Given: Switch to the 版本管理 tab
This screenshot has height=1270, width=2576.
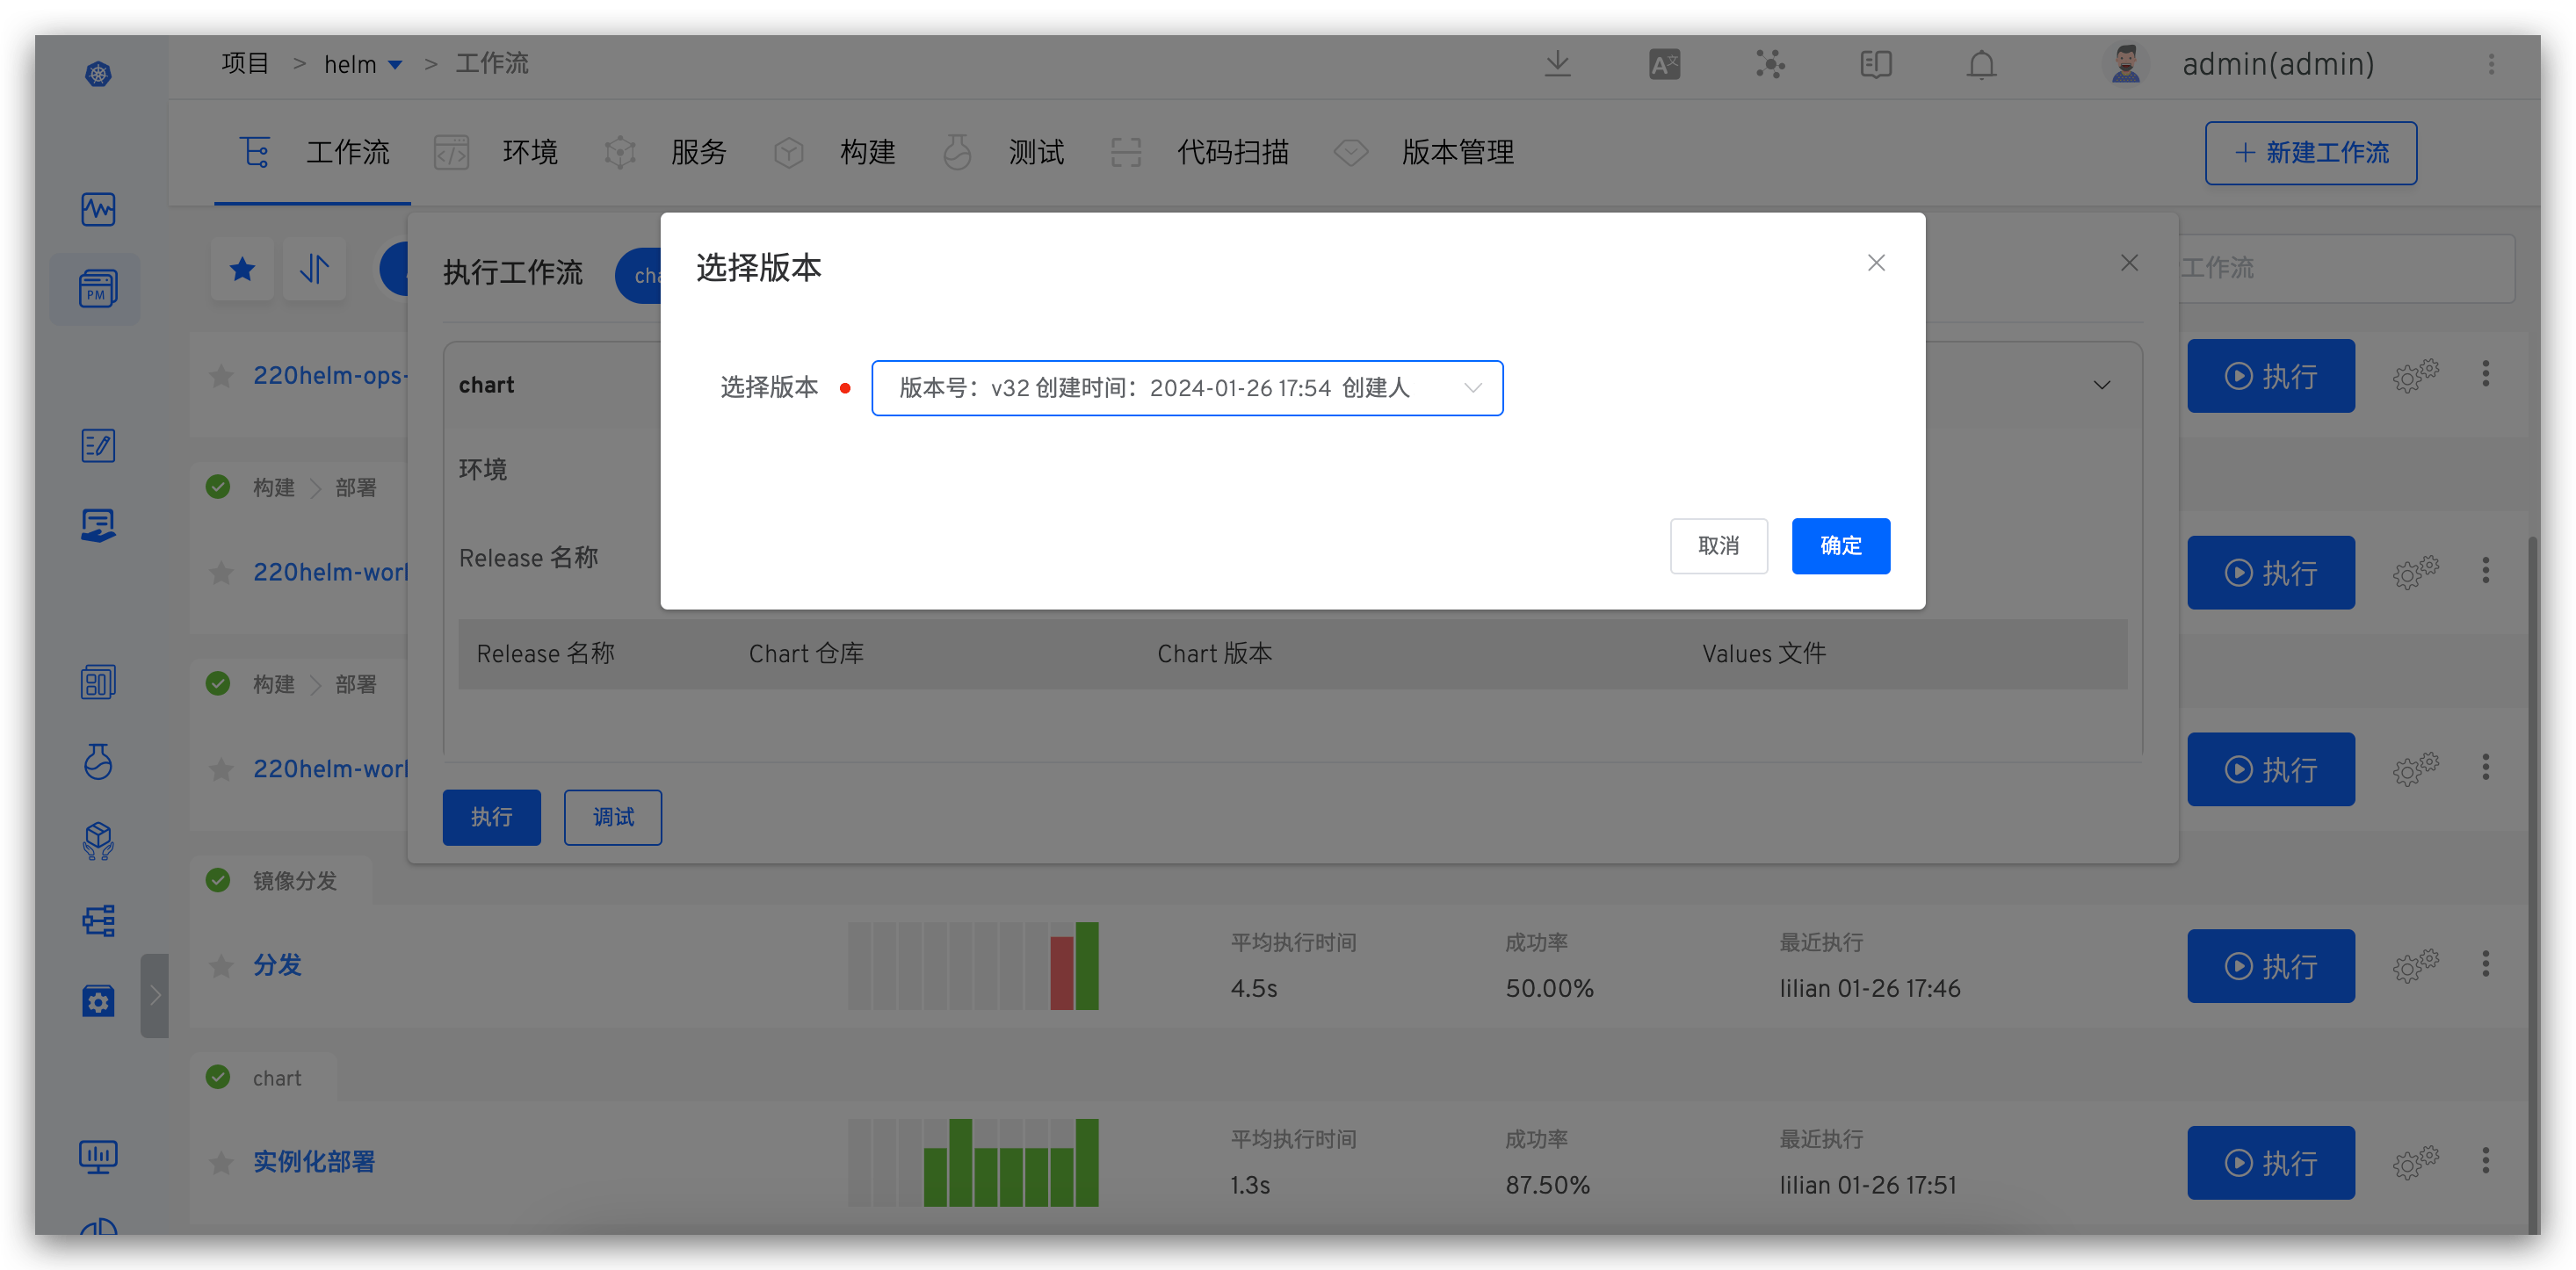Looking at the screenshot, I should tap(1456, 153).
